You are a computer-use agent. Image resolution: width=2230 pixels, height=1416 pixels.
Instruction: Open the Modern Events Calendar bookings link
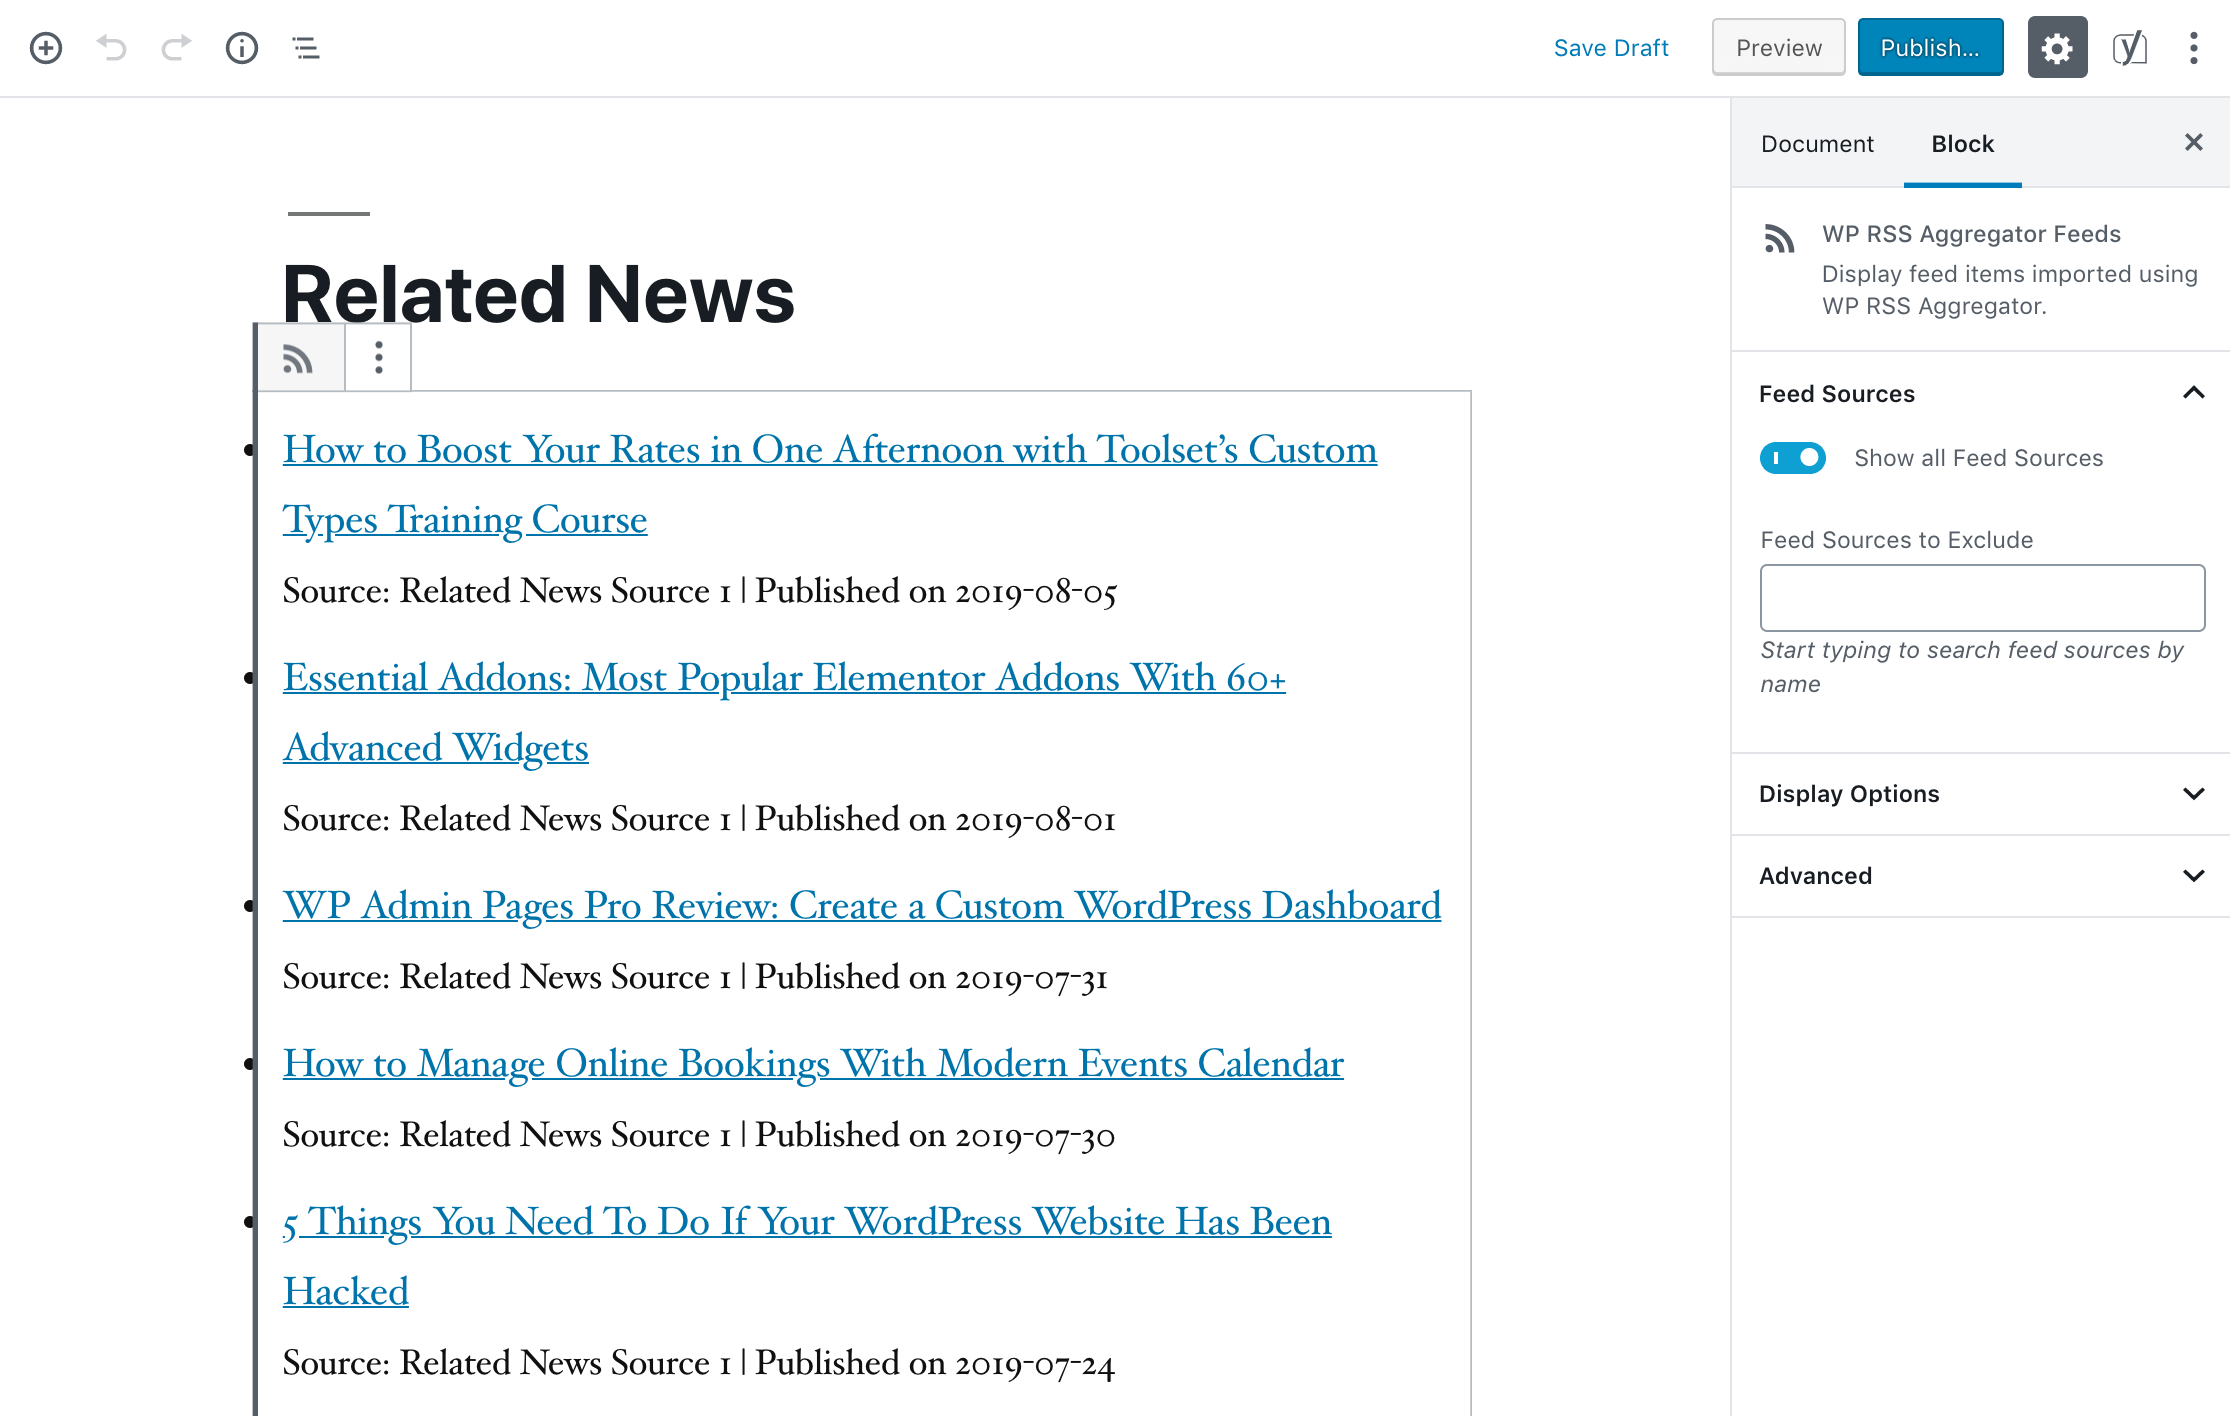click(x=813, y=1064)
